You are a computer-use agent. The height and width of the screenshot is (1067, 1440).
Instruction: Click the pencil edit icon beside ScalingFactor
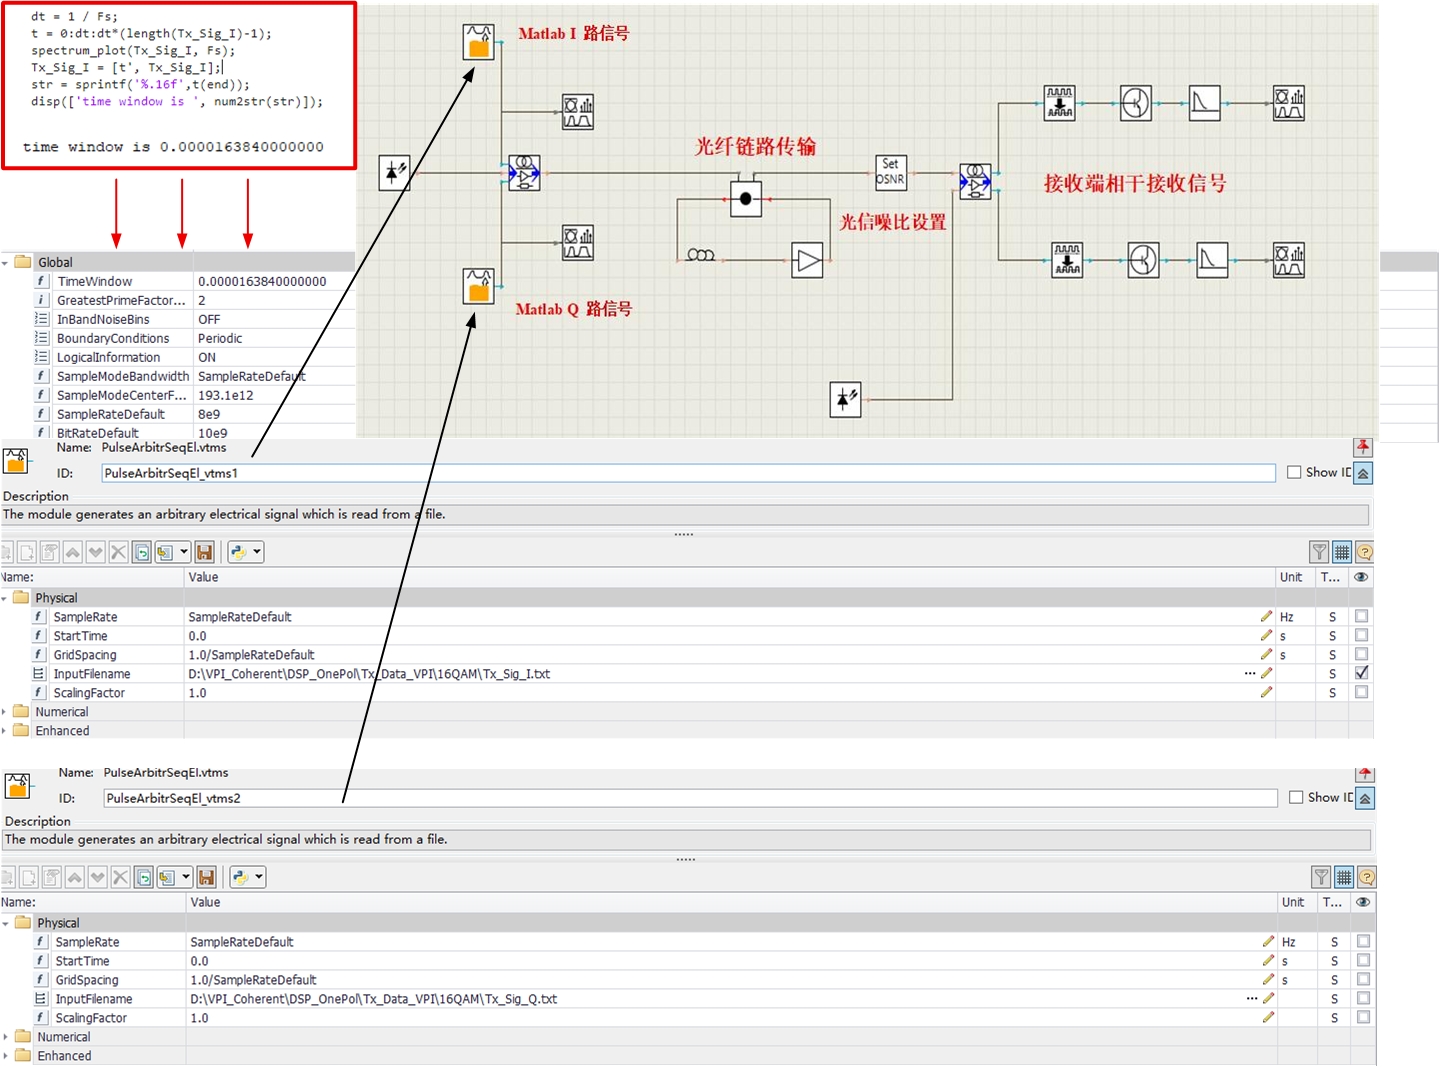click(x=1266, y=692)
